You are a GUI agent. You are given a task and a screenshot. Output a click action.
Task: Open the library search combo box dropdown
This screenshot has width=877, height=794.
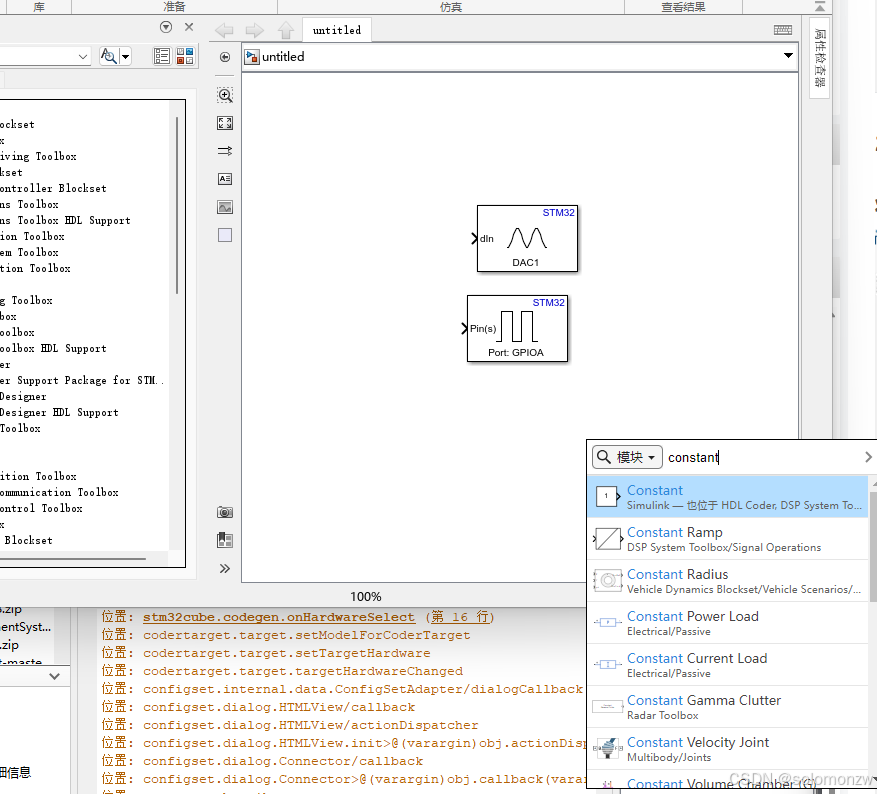83,56
